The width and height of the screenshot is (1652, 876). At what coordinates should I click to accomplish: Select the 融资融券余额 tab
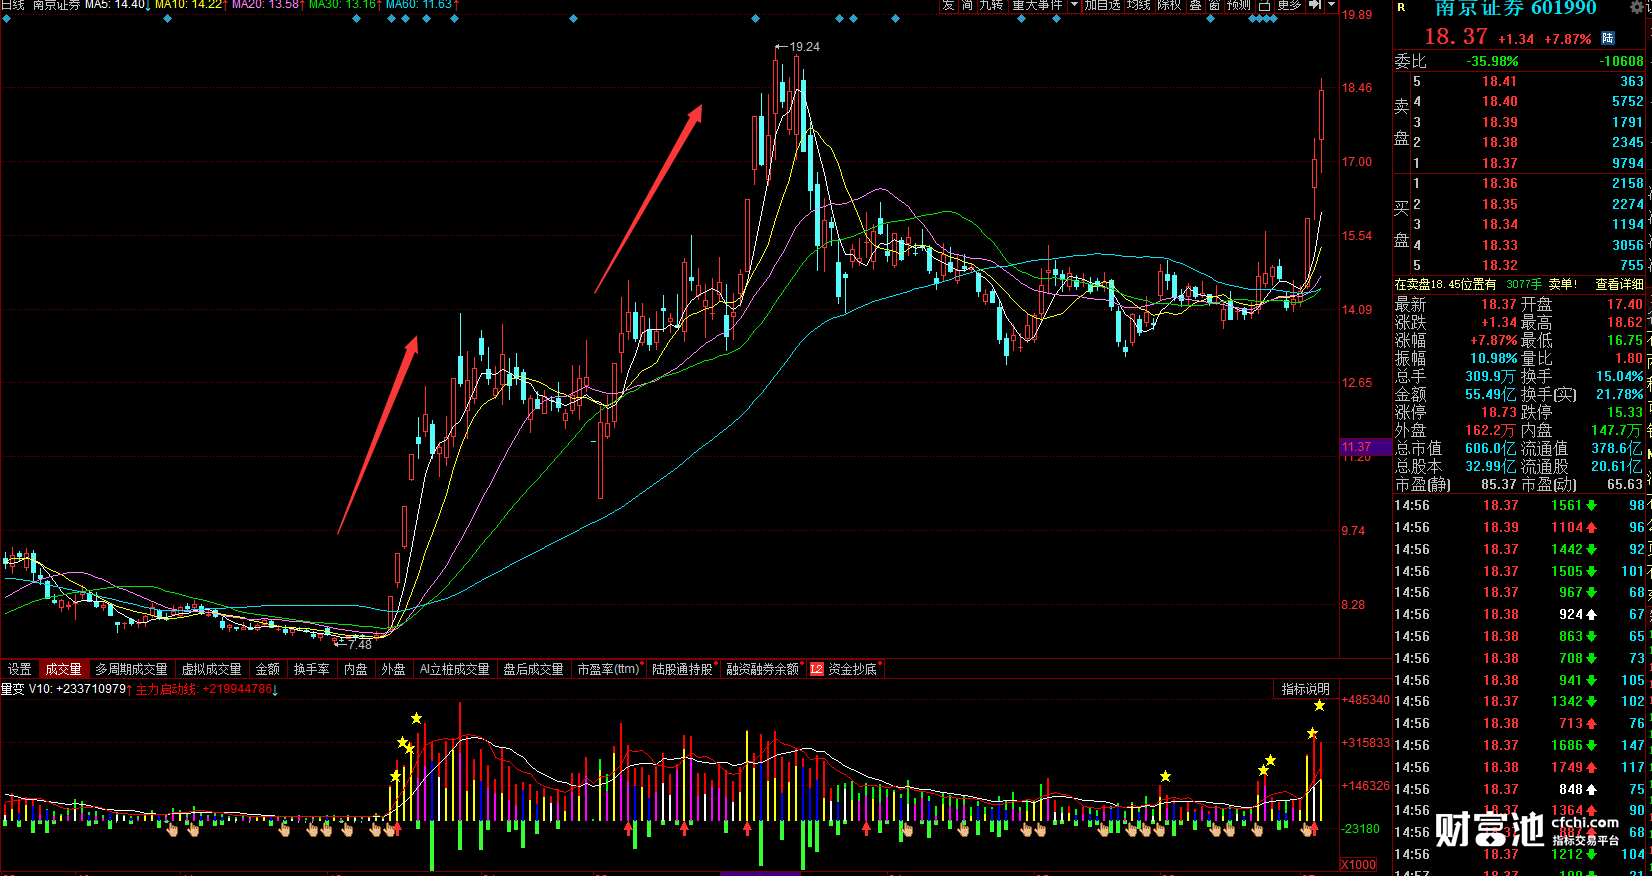pos(764,669)
